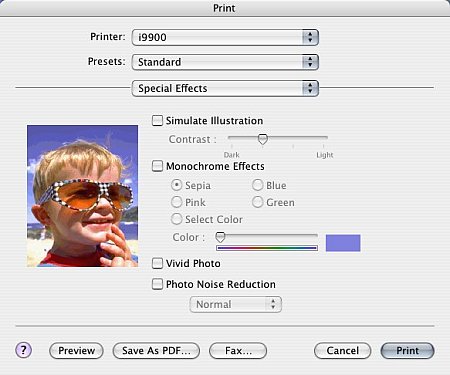The image size is (450, 375).
Task: Open the Printer i9900 dropdown
Action: point(225,37)
